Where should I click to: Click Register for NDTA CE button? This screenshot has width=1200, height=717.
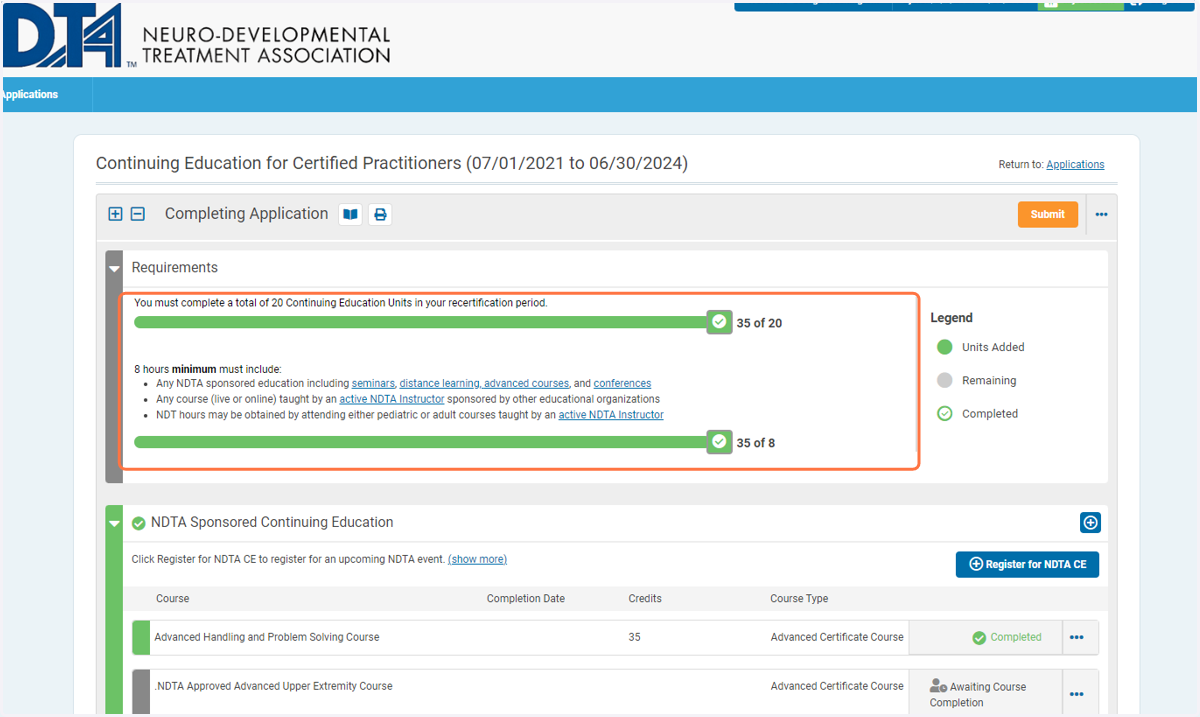1027,565
